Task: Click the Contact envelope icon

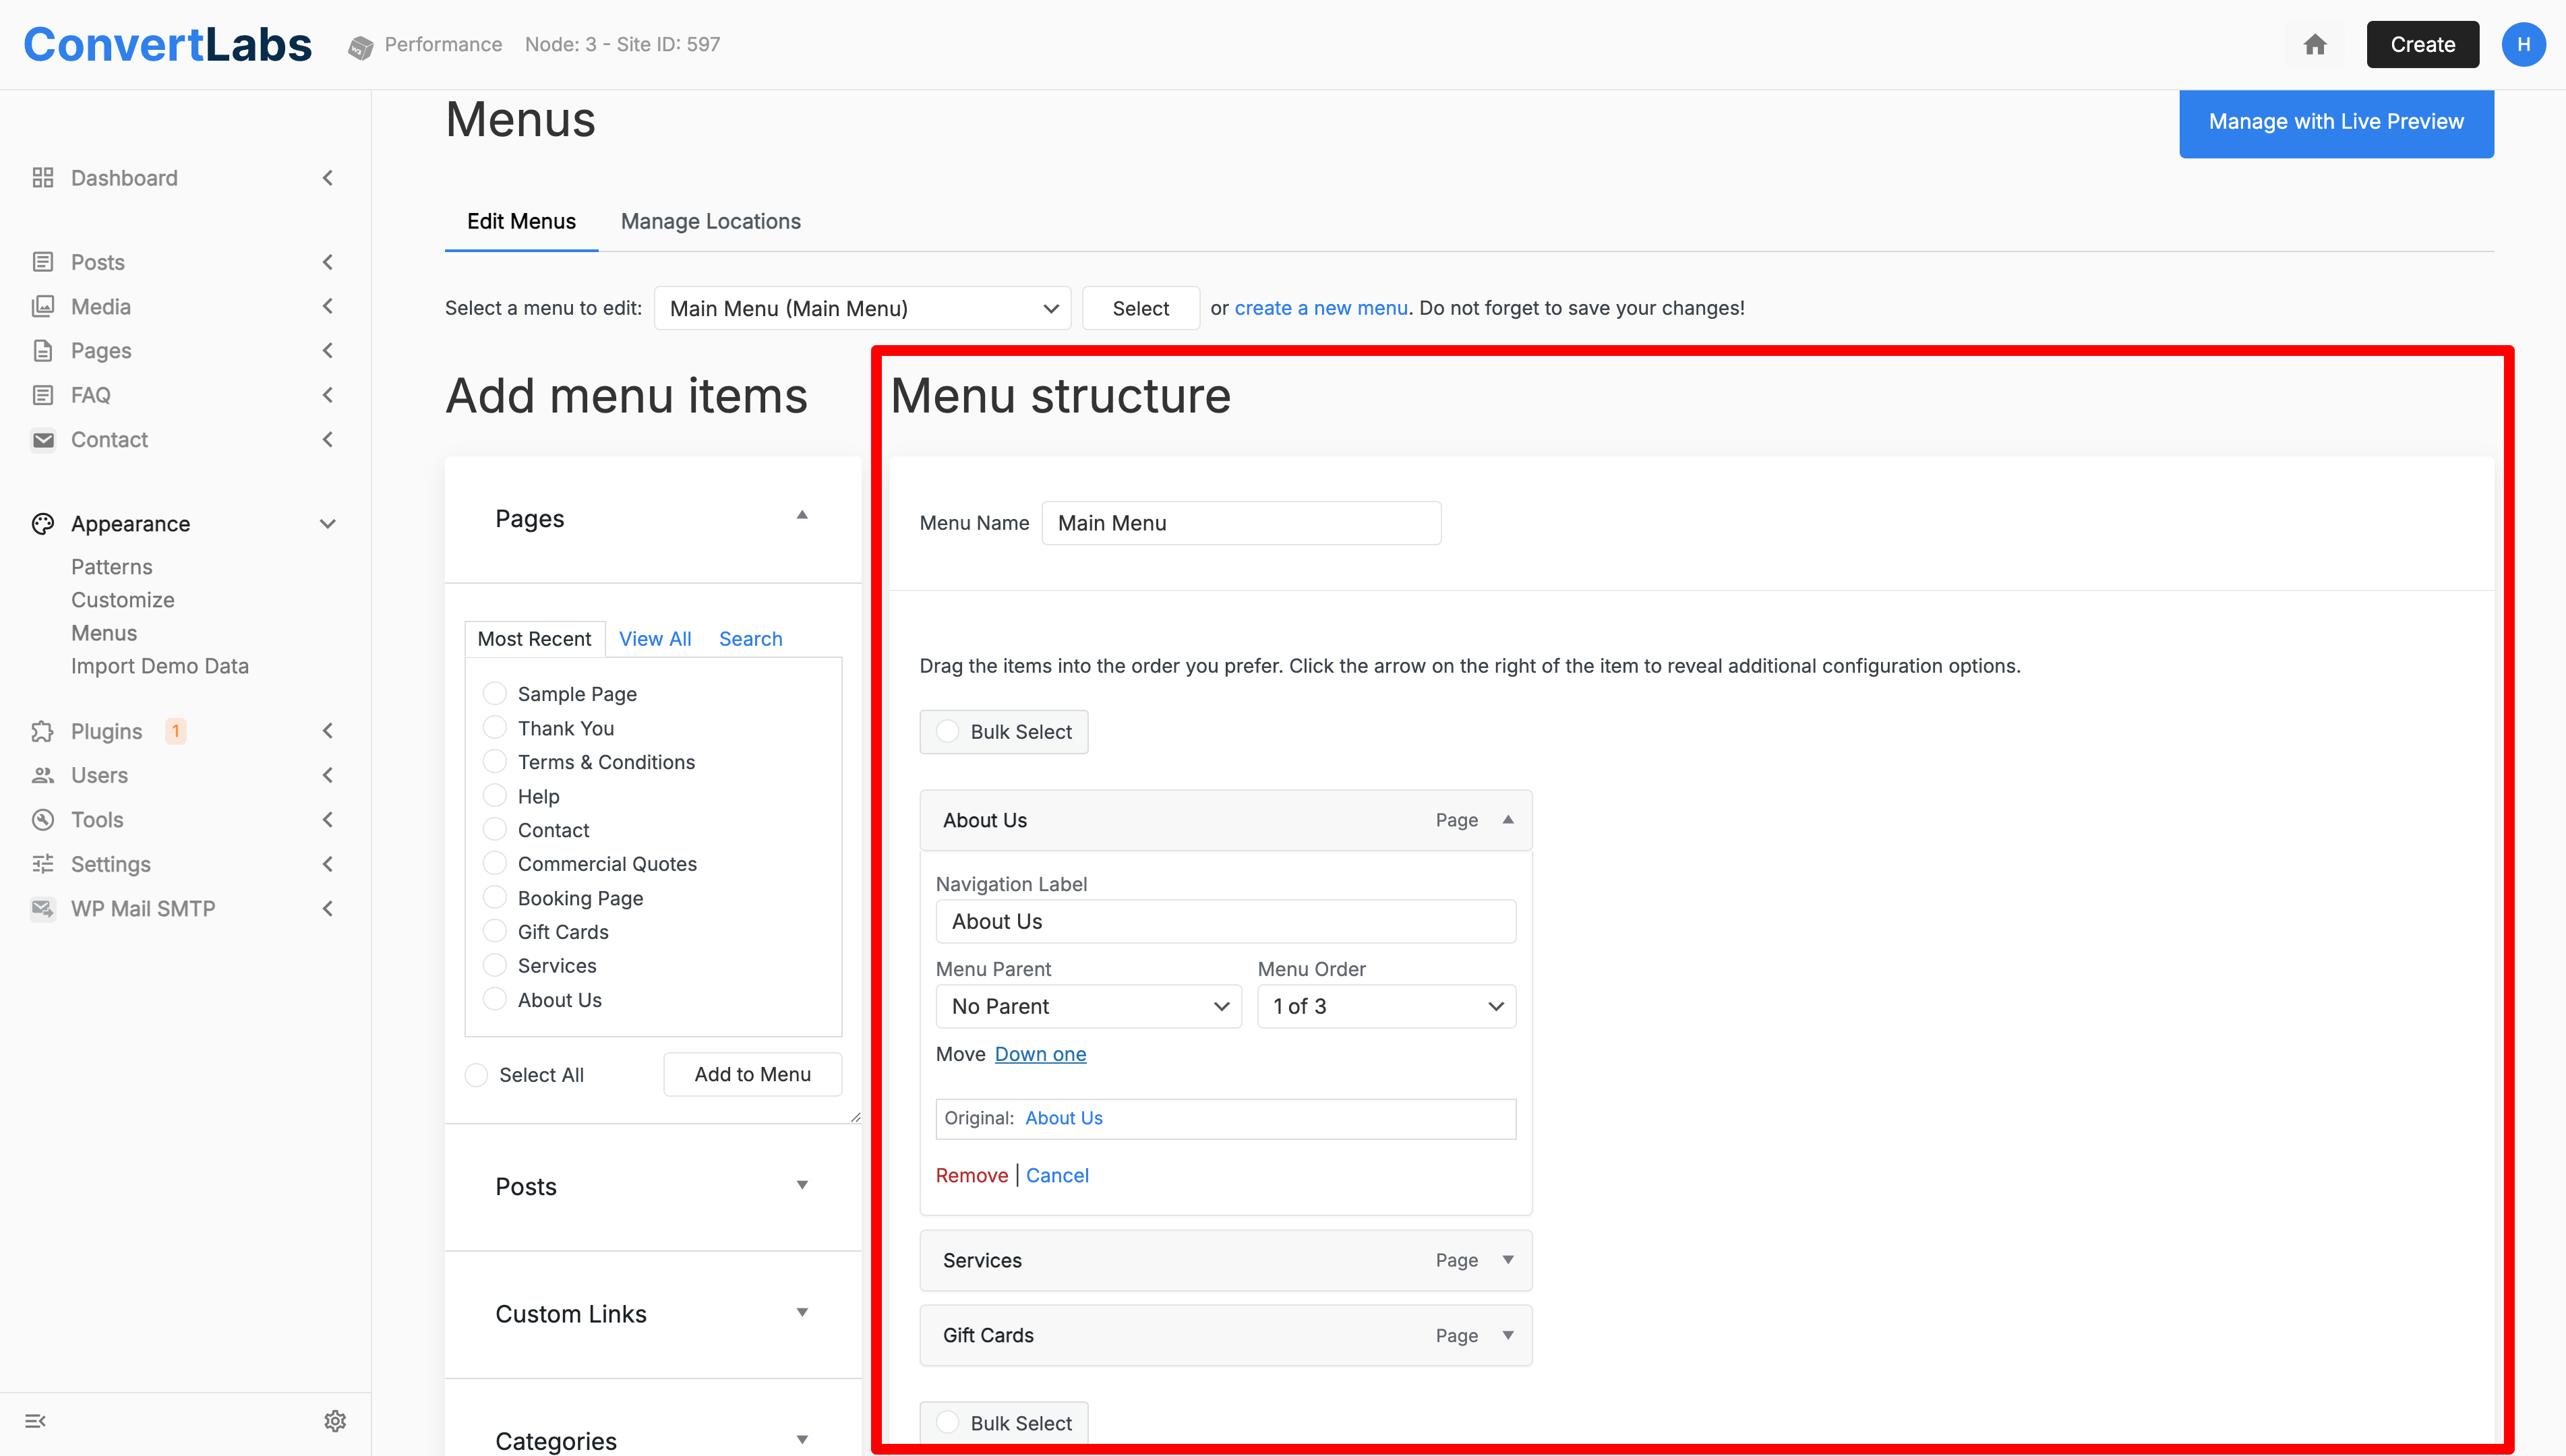Action: [42, 440]
